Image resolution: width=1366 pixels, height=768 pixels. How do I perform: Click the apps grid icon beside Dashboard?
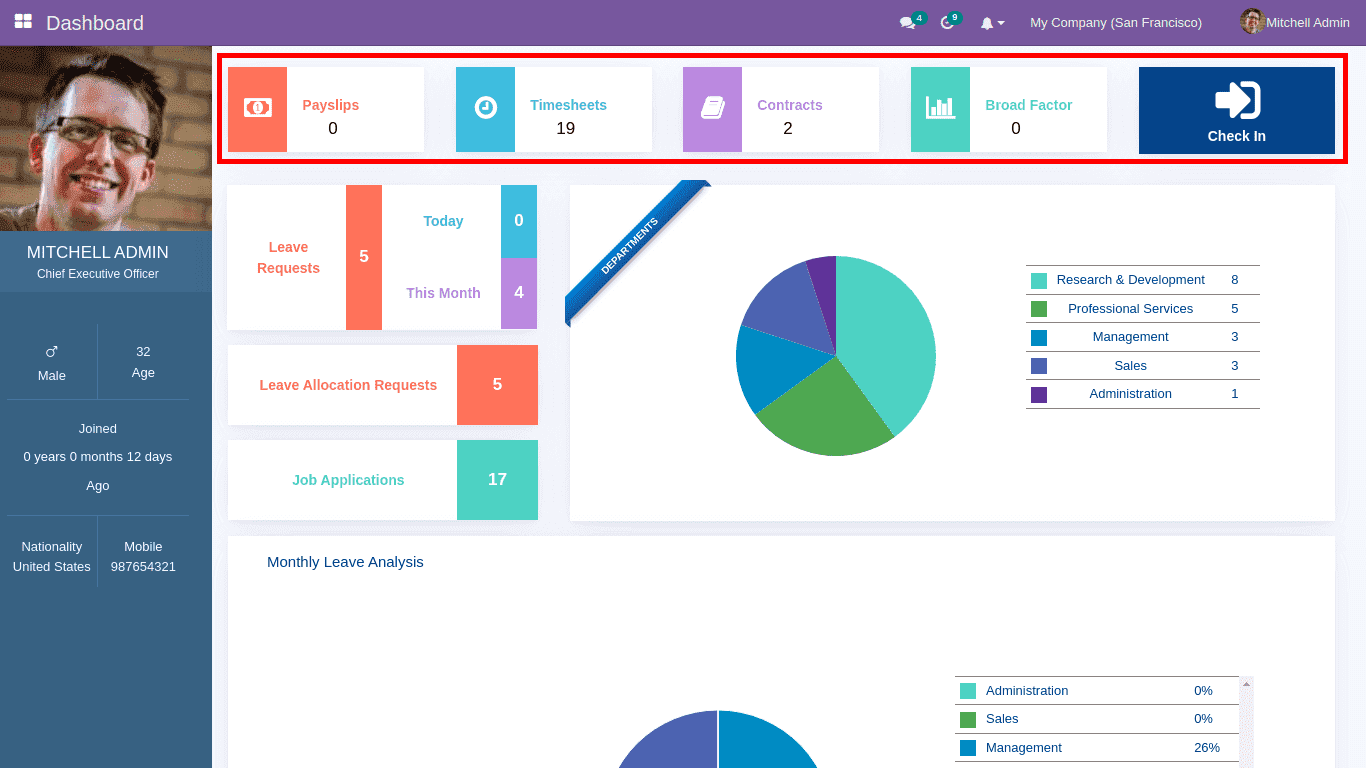tap(22, 21)
